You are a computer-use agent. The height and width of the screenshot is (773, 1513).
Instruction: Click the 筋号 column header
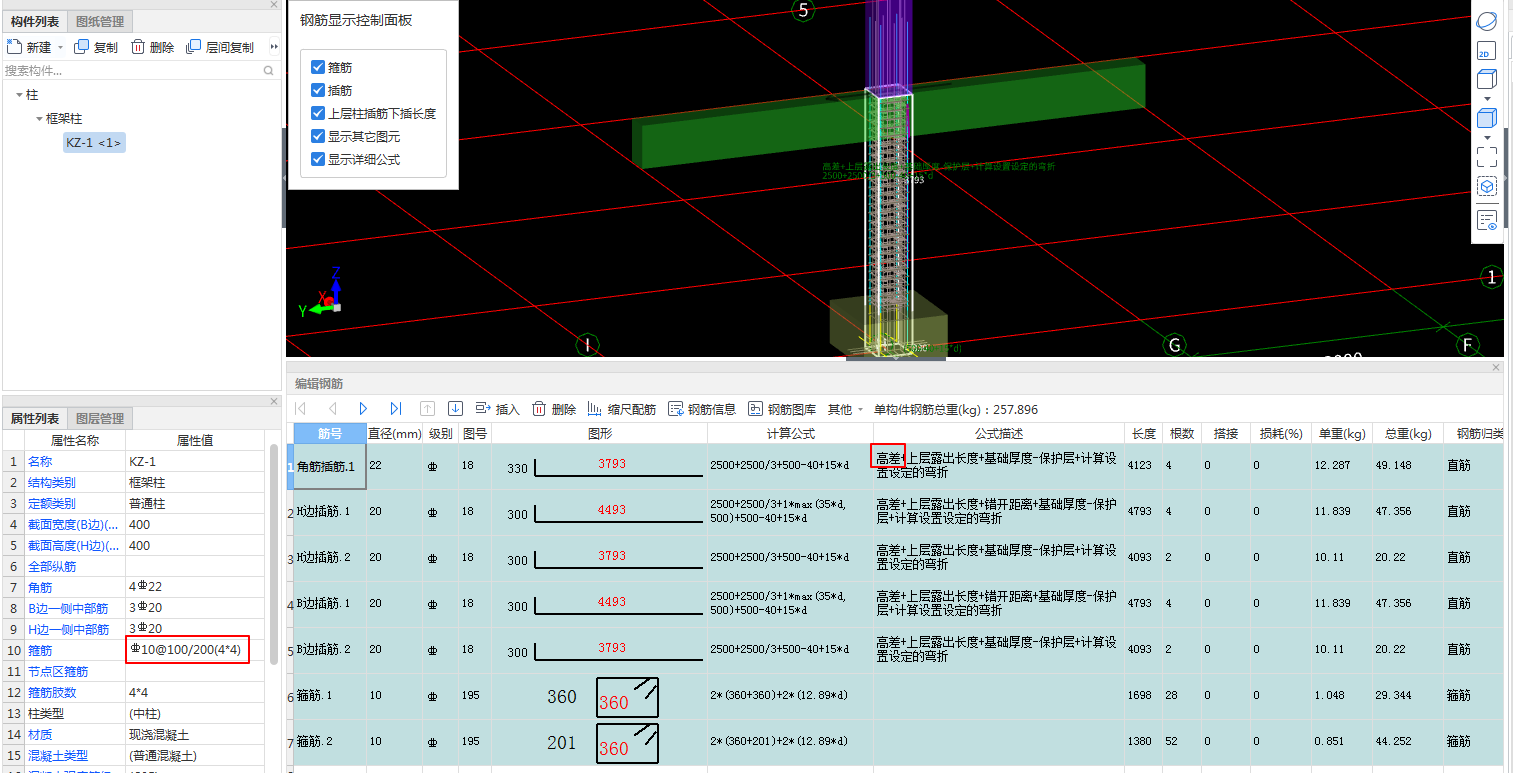coord(330,434)
